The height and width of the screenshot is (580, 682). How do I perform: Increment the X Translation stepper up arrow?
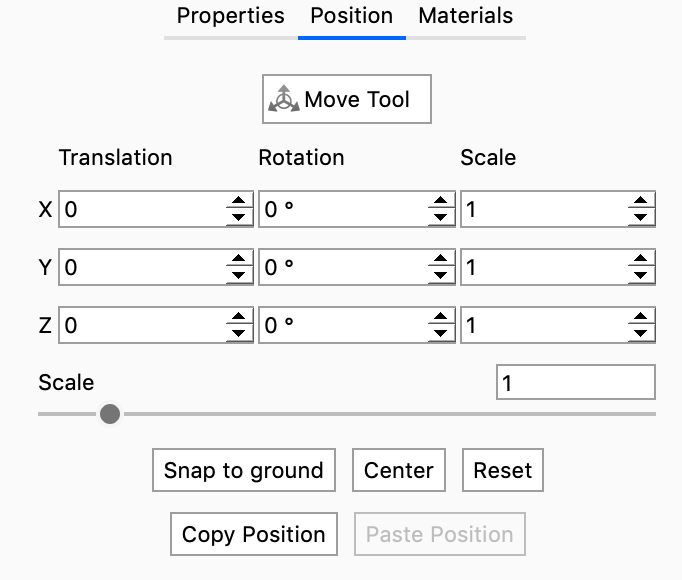pyautogui.click(x=238, y=203)
